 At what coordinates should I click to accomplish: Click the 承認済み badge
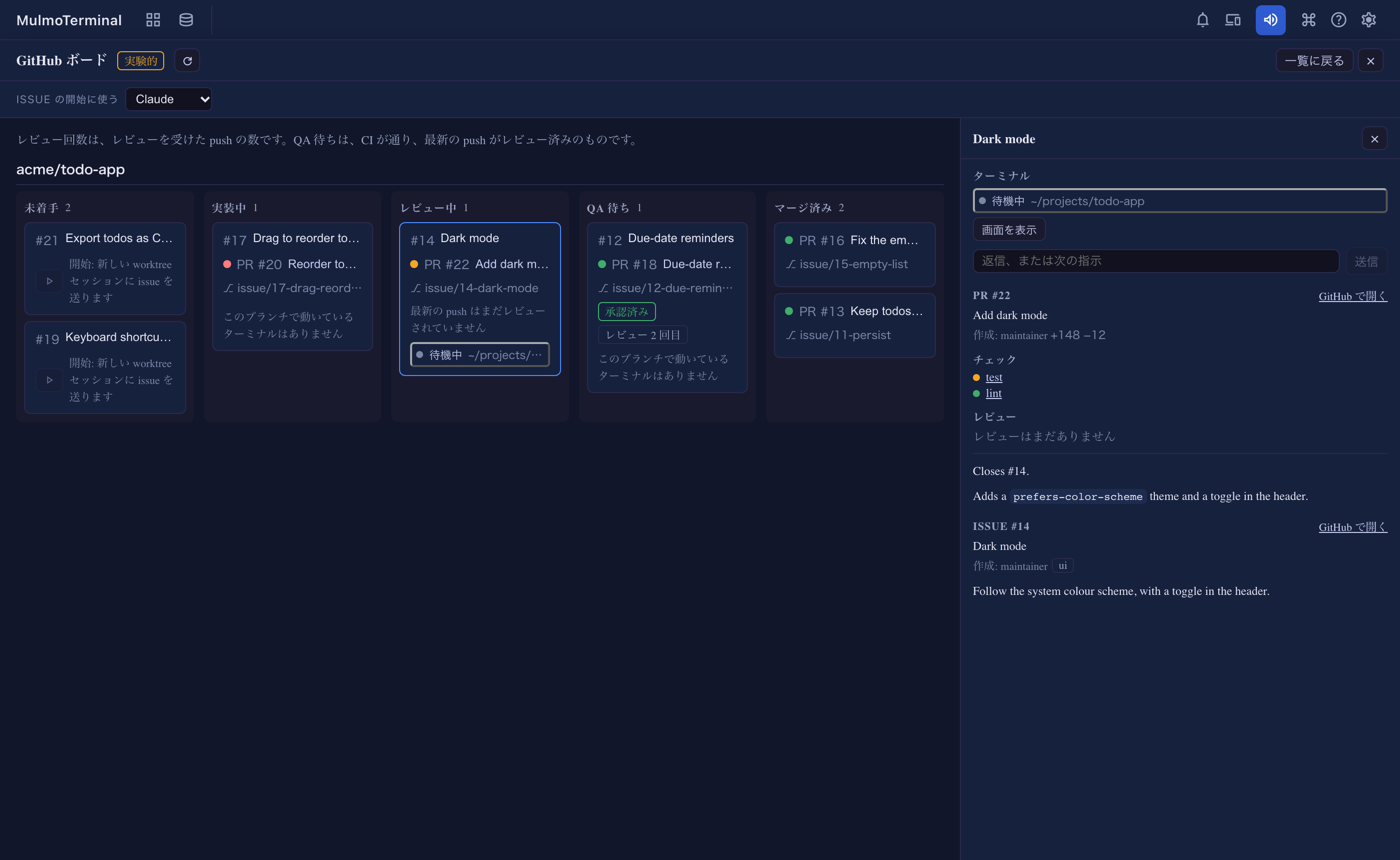[627, 311]
